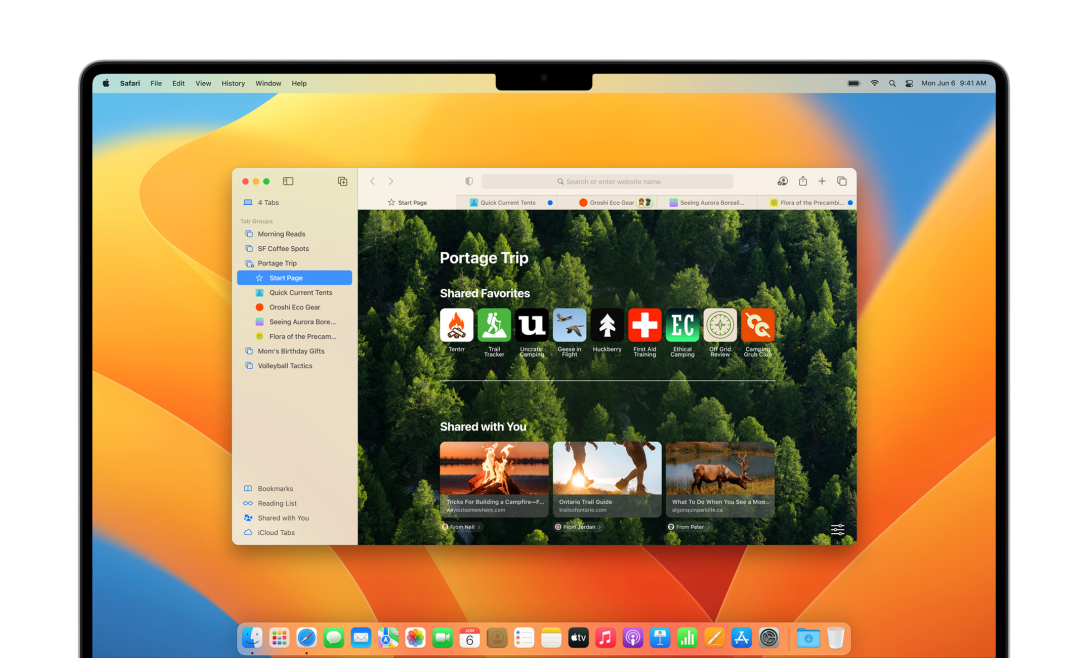The height and width of the screenshot is (658, 1080).
Task: Open the Tentrr favorite icon
Action: pos(457,325)
